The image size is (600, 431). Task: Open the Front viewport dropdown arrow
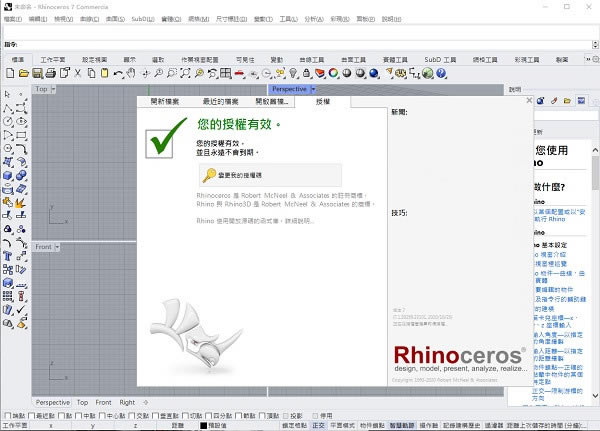pos(57,247)
